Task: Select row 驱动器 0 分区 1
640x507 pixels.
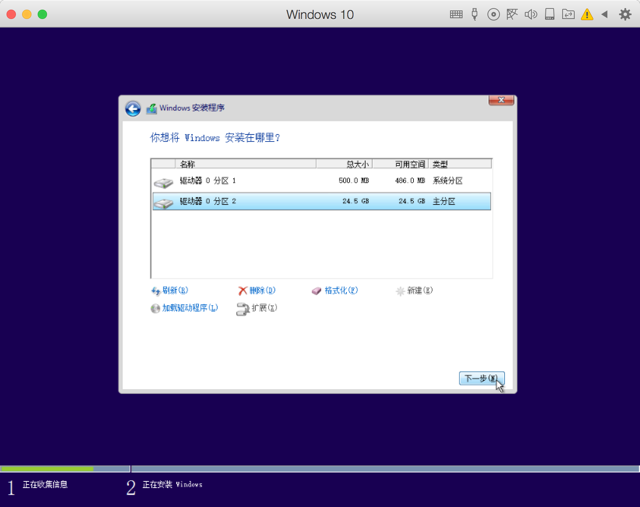Action: [x=322, y=181]
